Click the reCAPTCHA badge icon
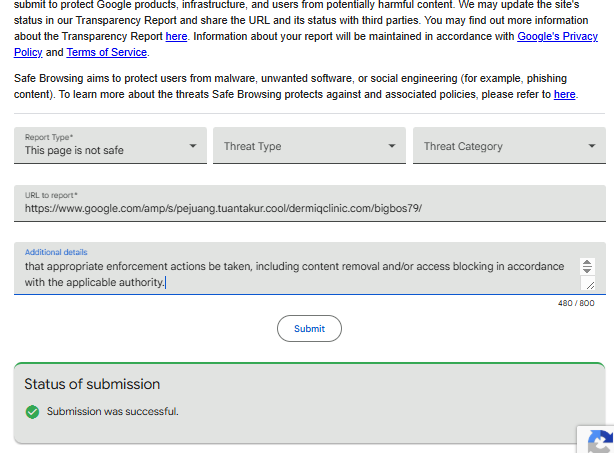This screenshot has height=453, width=614. pos(600,441)
